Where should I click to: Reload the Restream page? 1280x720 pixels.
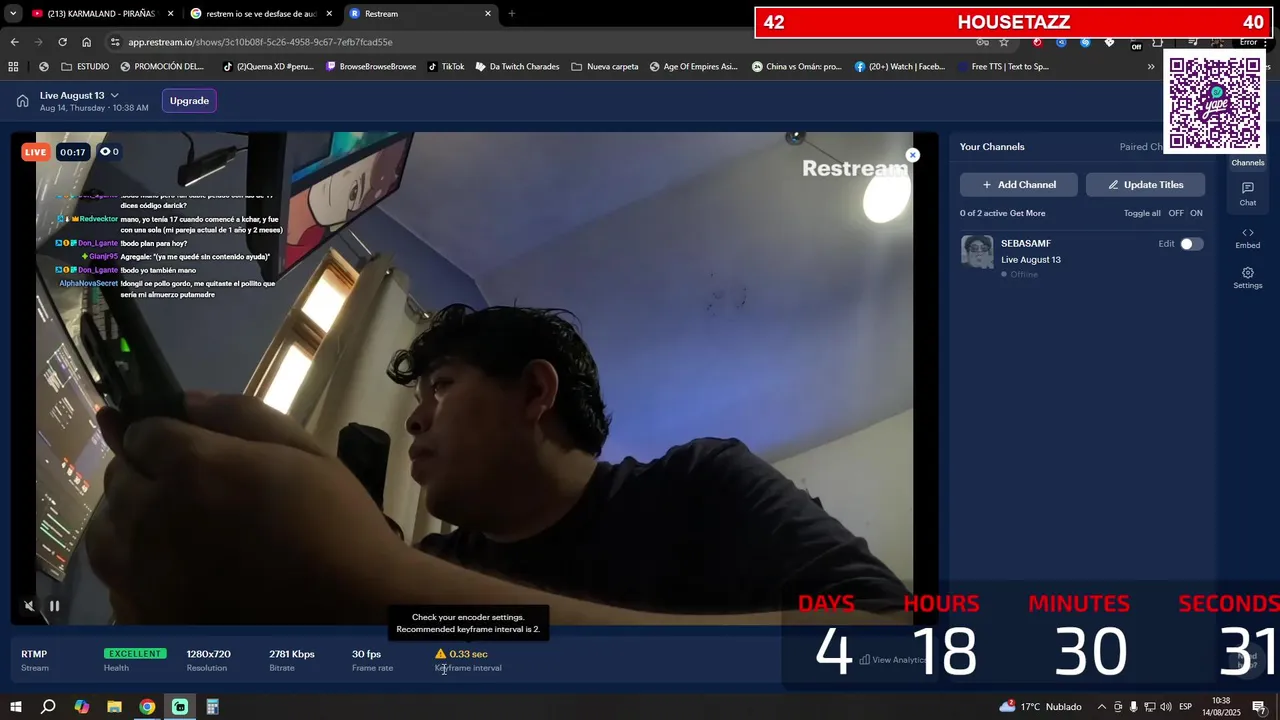coord(62,42)
